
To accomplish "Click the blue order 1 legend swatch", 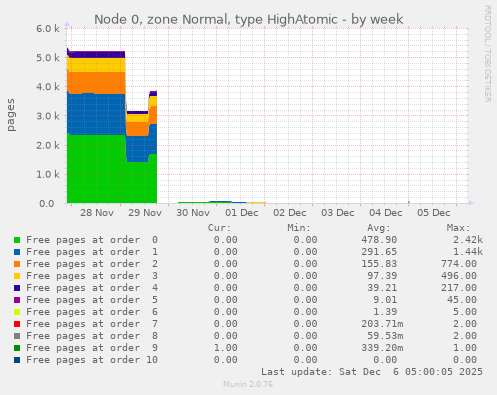I will 17,252.
